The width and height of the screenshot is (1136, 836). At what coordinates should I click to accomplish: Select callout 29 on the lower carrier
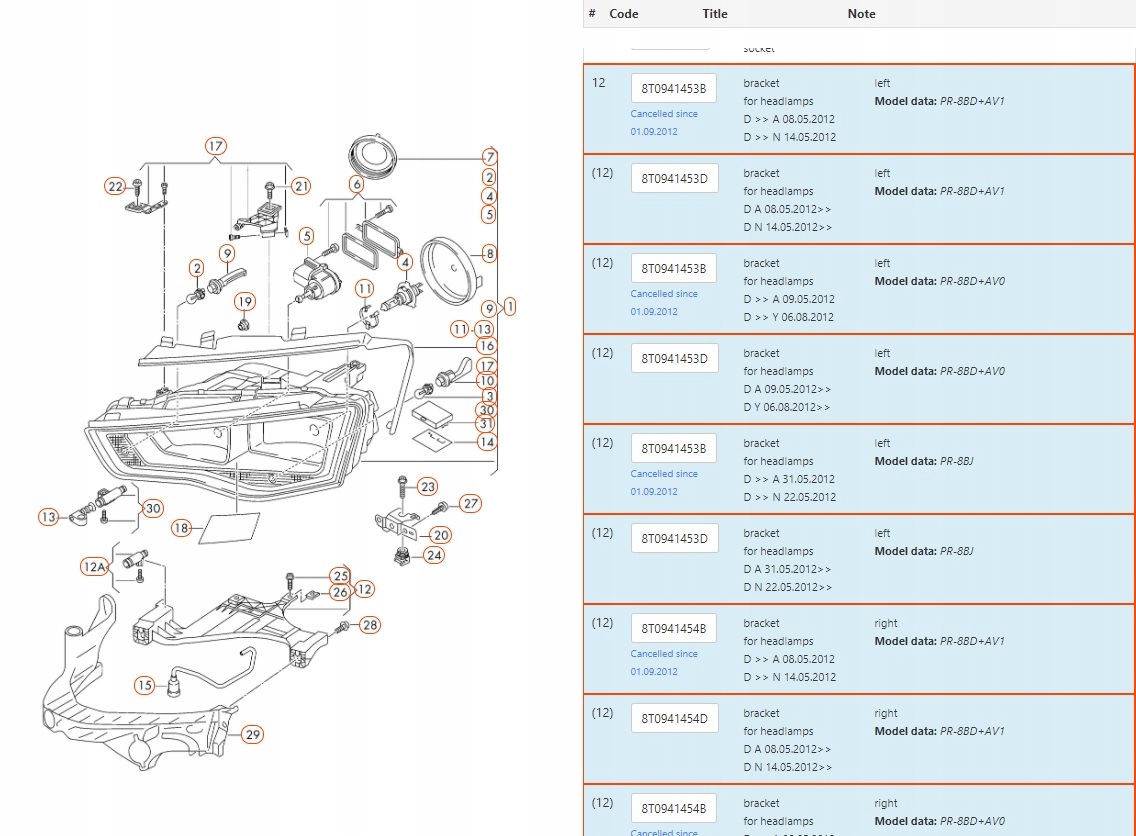pos(252,735)
